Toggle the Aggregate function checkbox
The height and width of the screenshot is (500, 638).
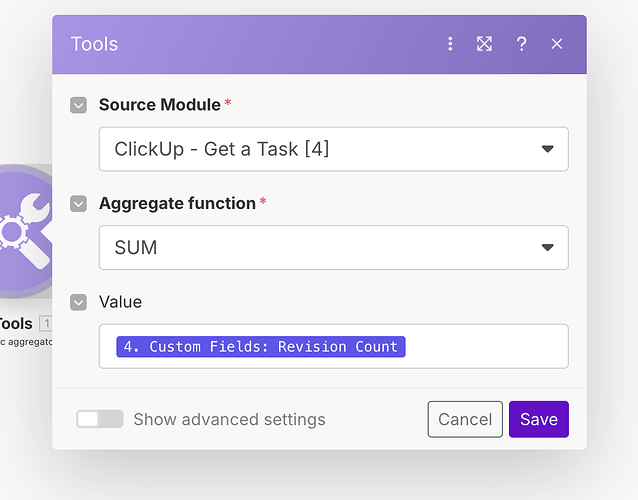point(79,204)
